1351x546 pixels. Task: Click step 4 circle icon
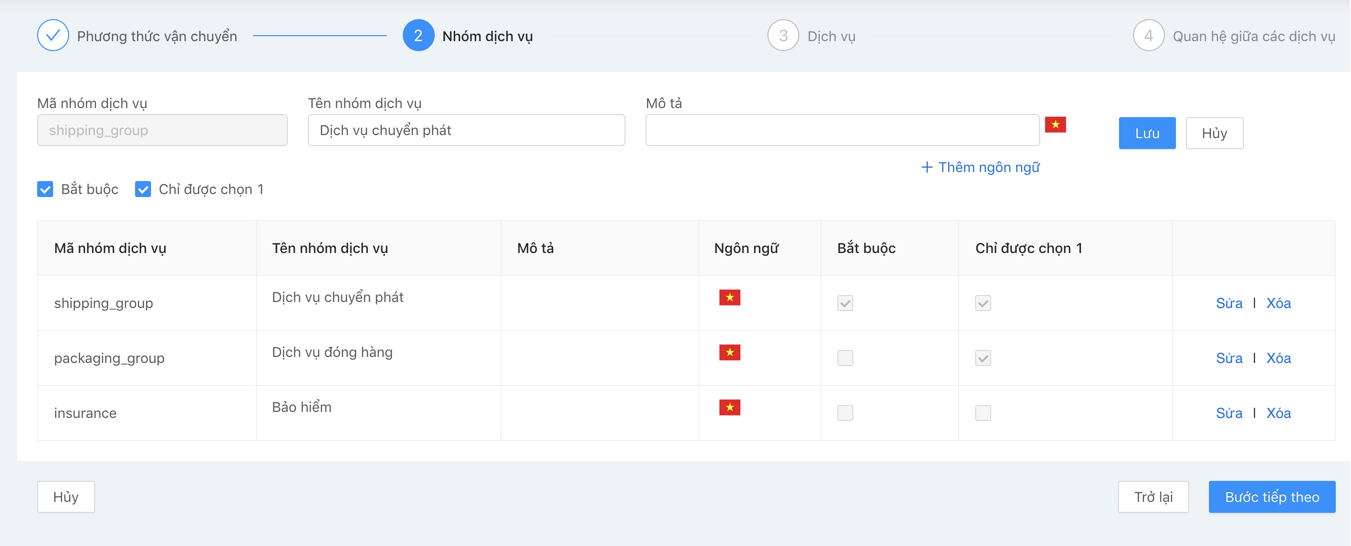(1148, 36)
